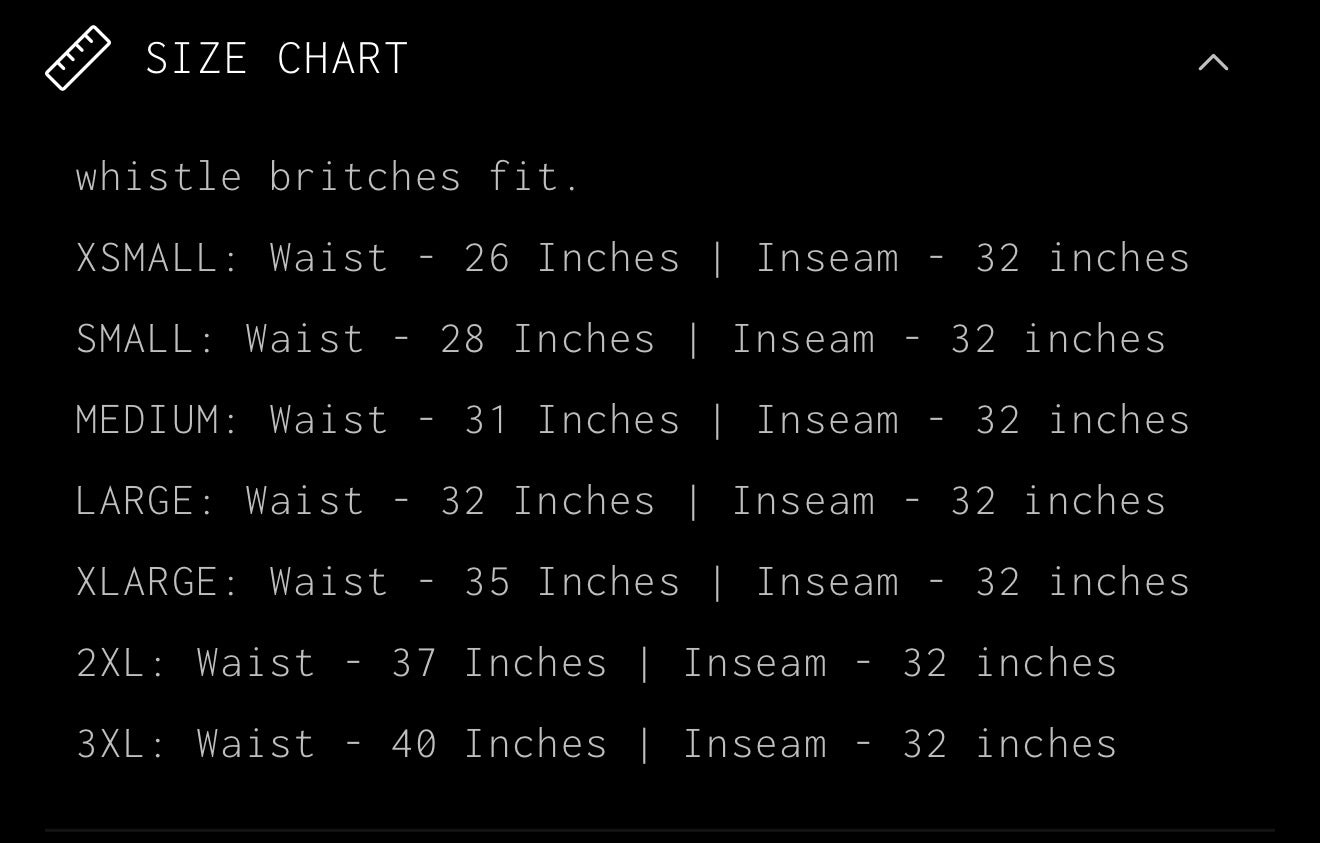
Task: Click the 3XL waist 40 Inches value
Action: pyautogui.click(x=499, y=744)
